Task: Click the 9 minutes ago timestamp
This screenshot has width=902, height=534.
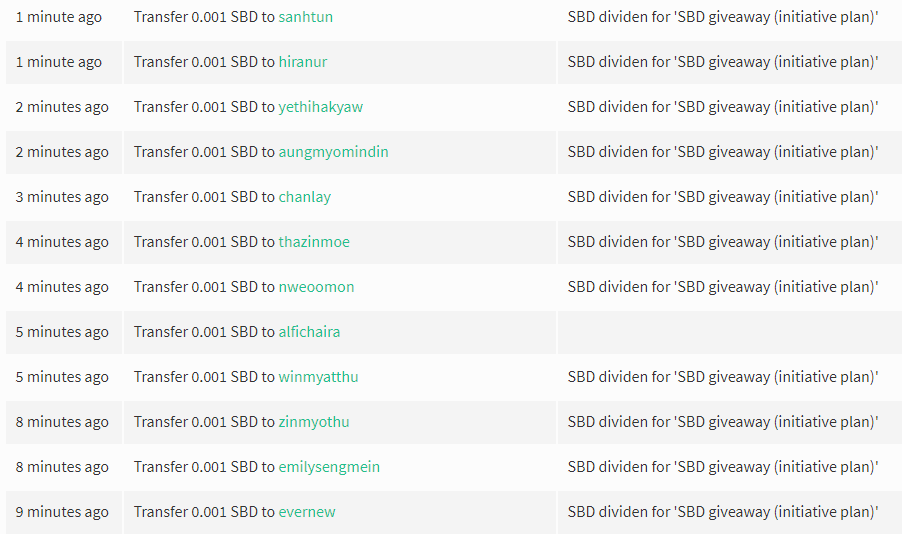Action: coord(62,512)
